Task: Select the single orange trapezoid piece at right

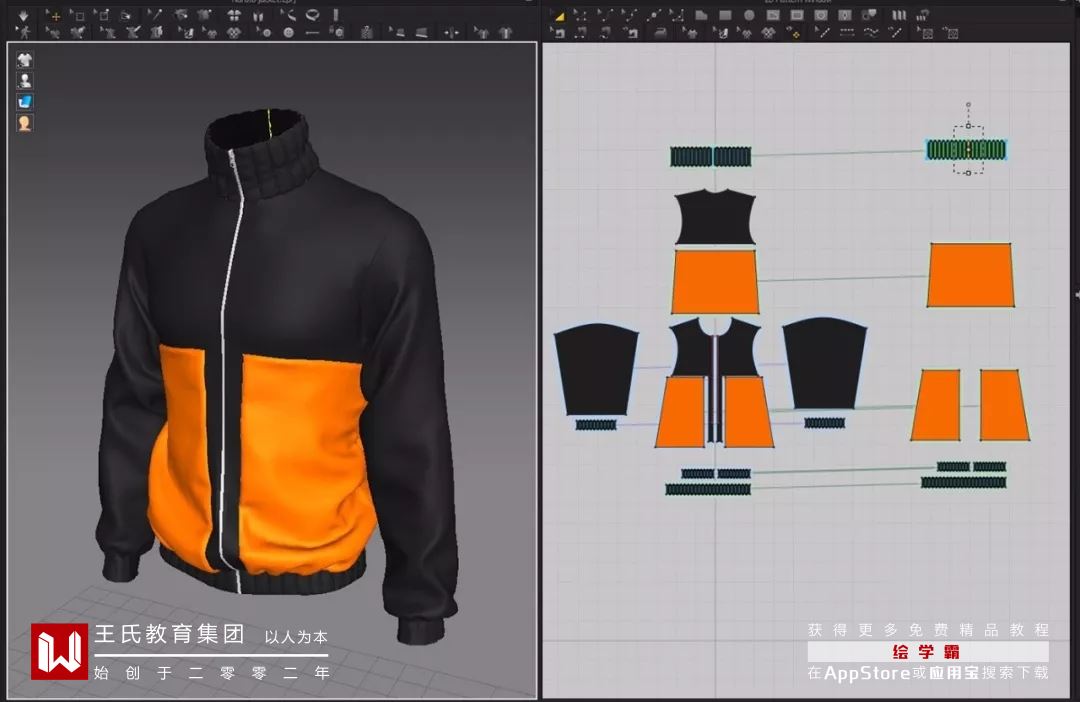Action: [970, 275]
